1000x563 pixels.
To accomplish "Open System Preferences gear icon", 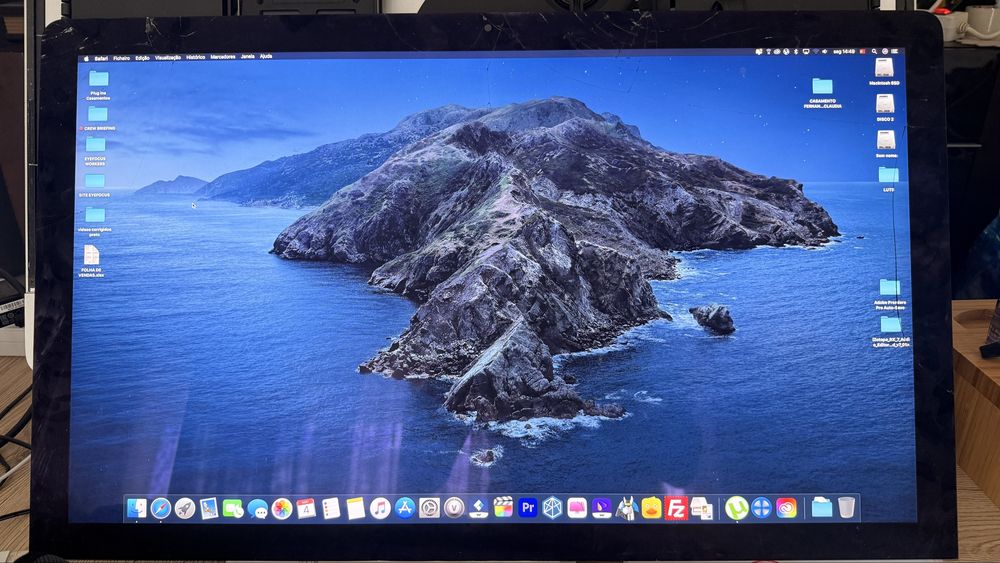I will point(429,508).
